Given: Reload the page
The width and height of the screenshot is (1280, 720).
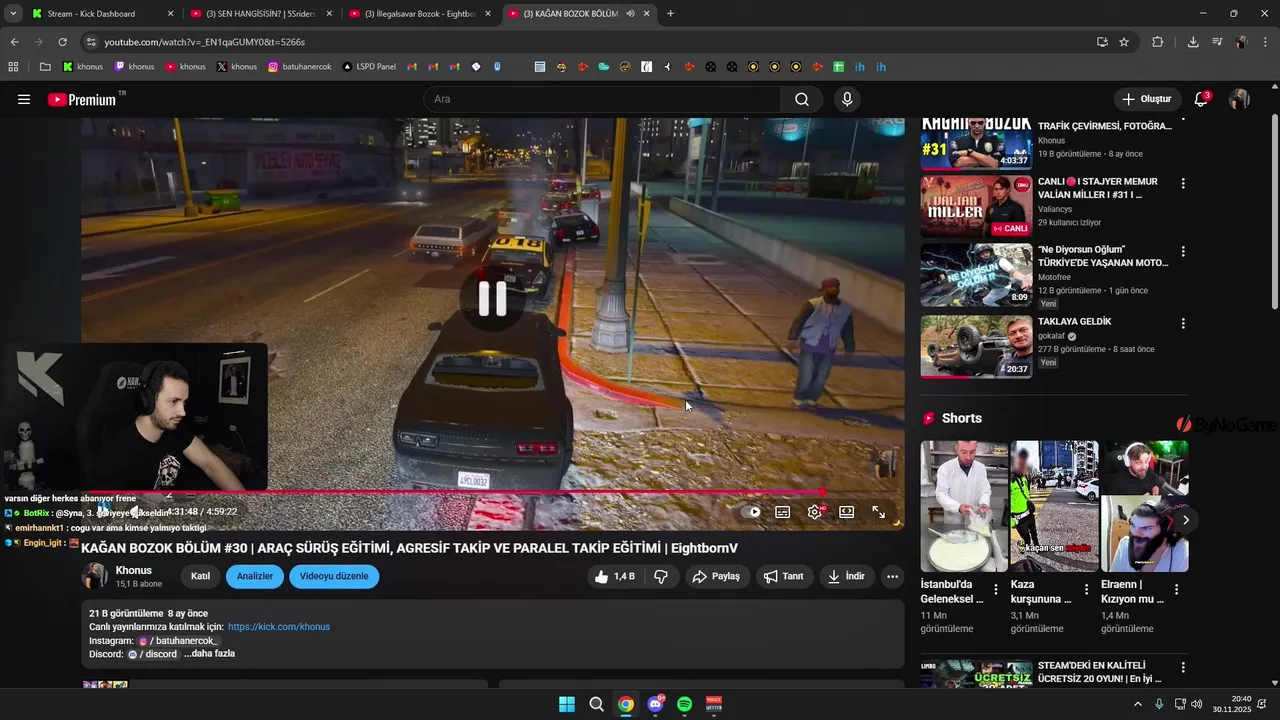Looking at the screenshot, I should coord(62,42).
